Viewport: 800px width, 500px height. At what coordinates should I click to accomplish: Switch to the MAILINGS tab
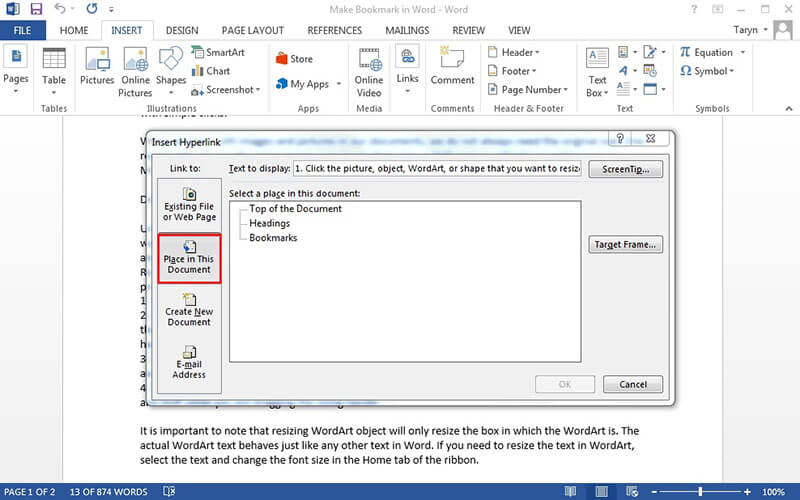(407, 31)
